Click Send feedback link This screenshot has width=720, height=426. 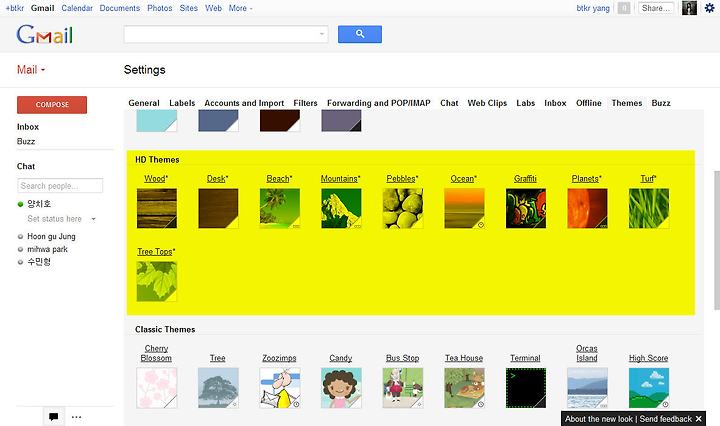pyautogui.click(x=665, y=419)
